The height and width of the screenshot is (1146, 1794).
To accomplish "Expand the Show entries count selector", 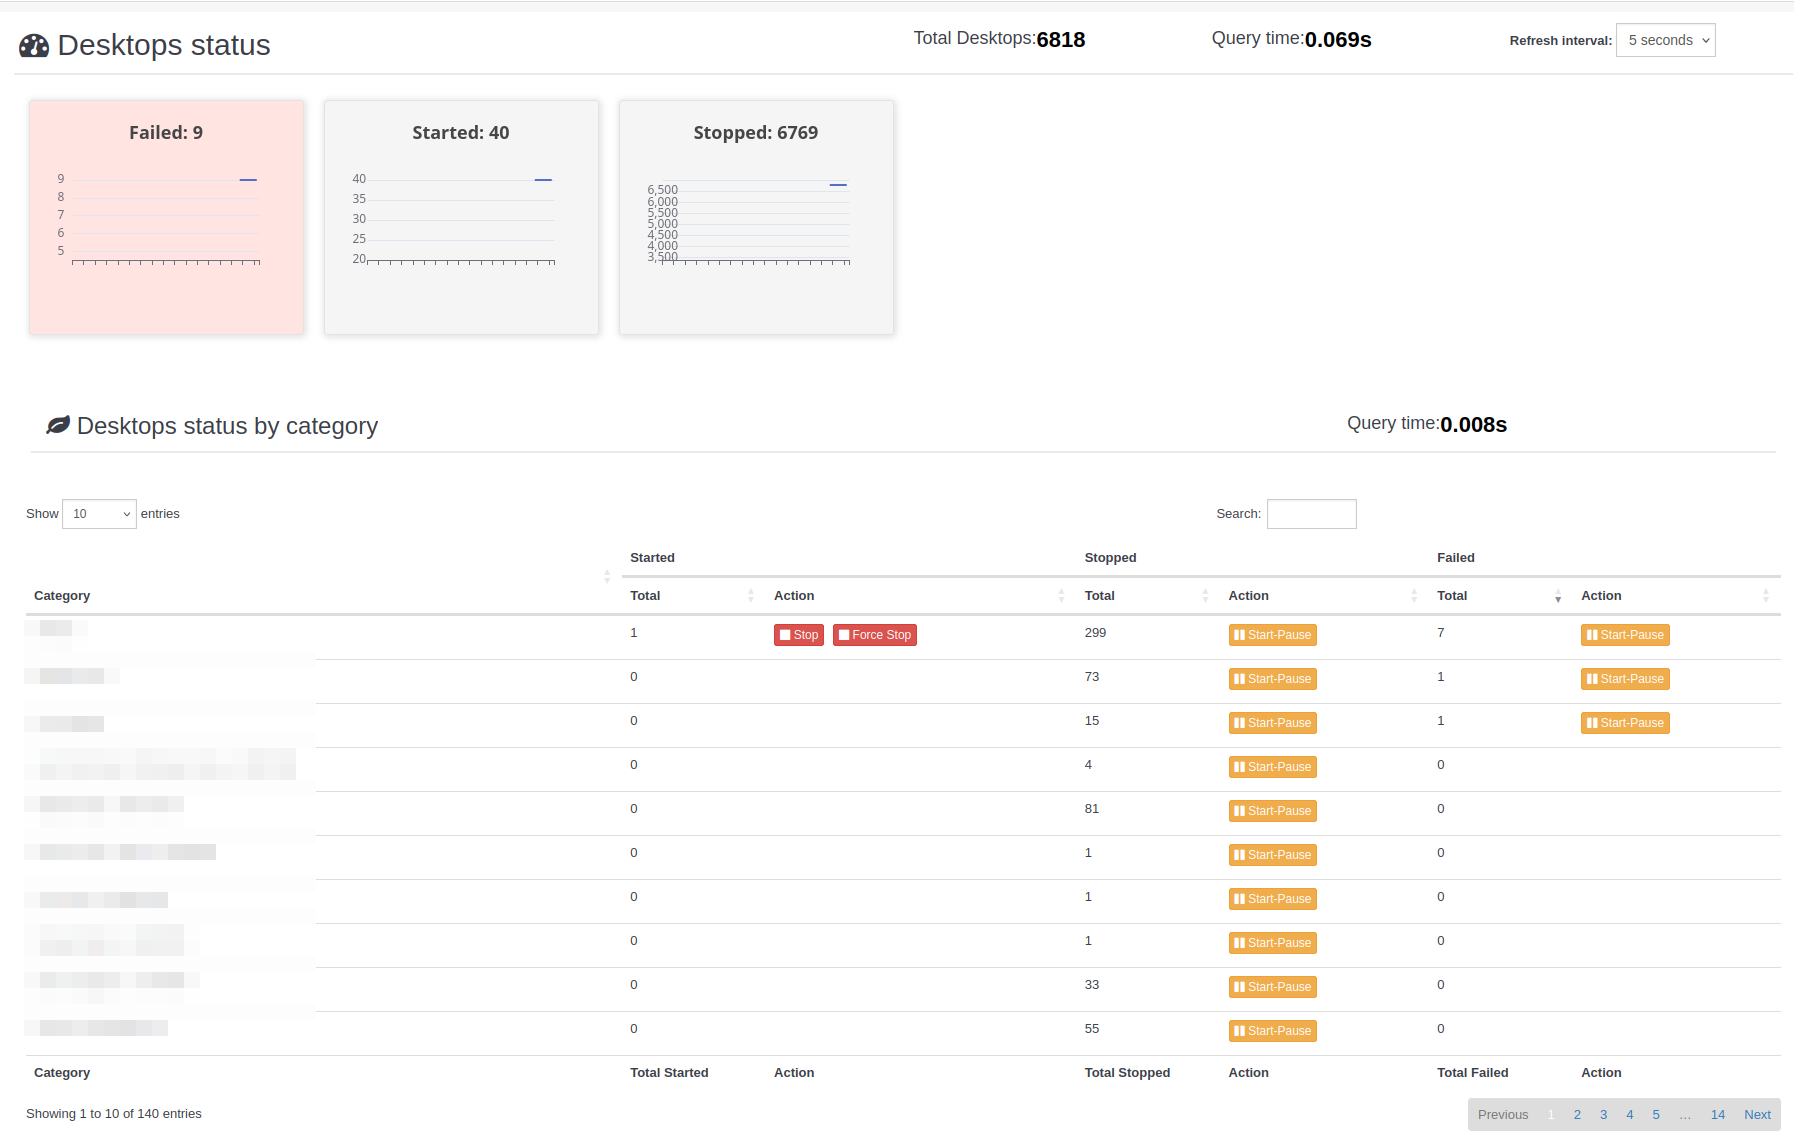I will pos(99,514).
